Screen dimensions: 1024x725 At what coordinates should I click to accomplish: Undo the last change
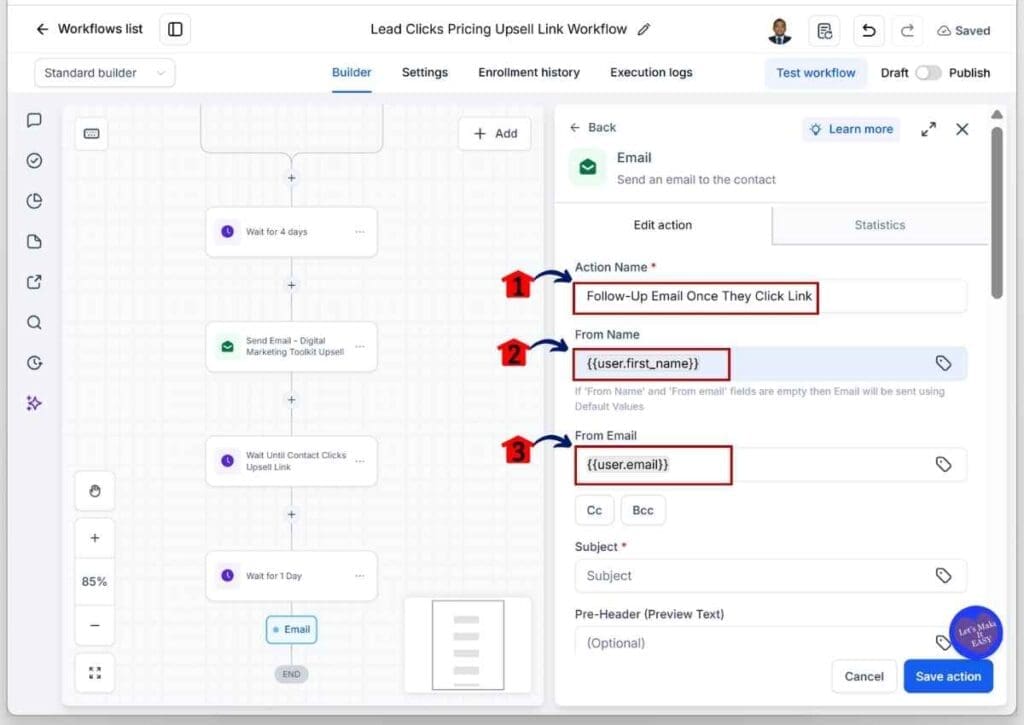tap(869, 30)
